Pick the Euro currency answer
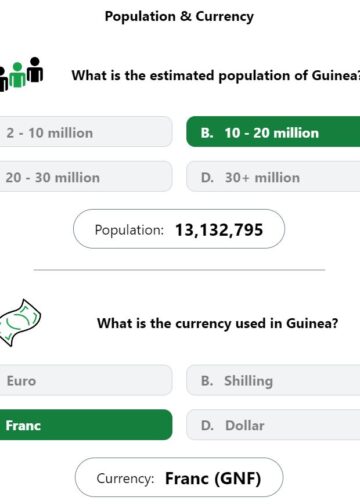The width and height of the screenshot is (360, 504). 86,380
